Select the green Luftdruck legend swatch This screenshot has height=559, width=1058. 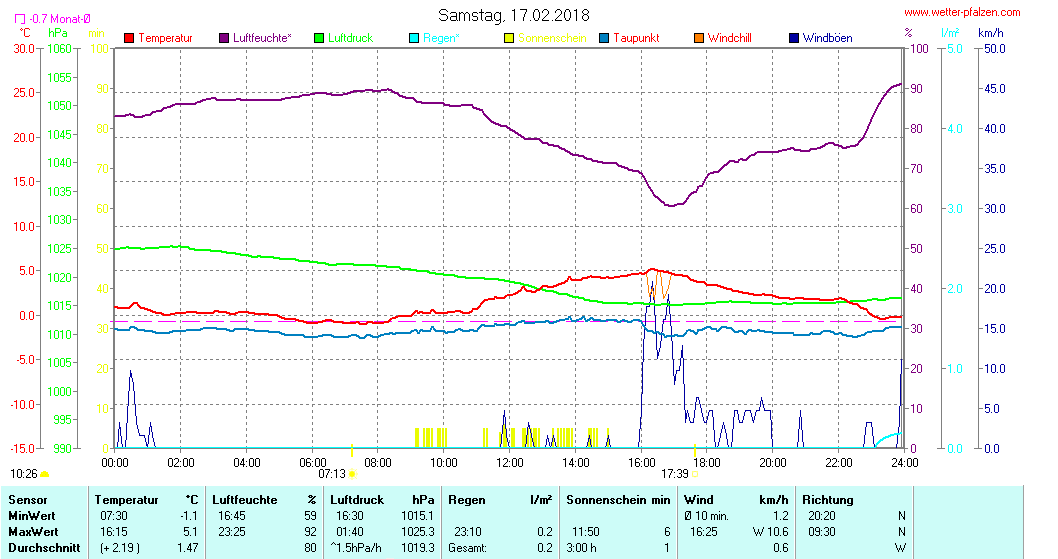[x=319, y=38]
